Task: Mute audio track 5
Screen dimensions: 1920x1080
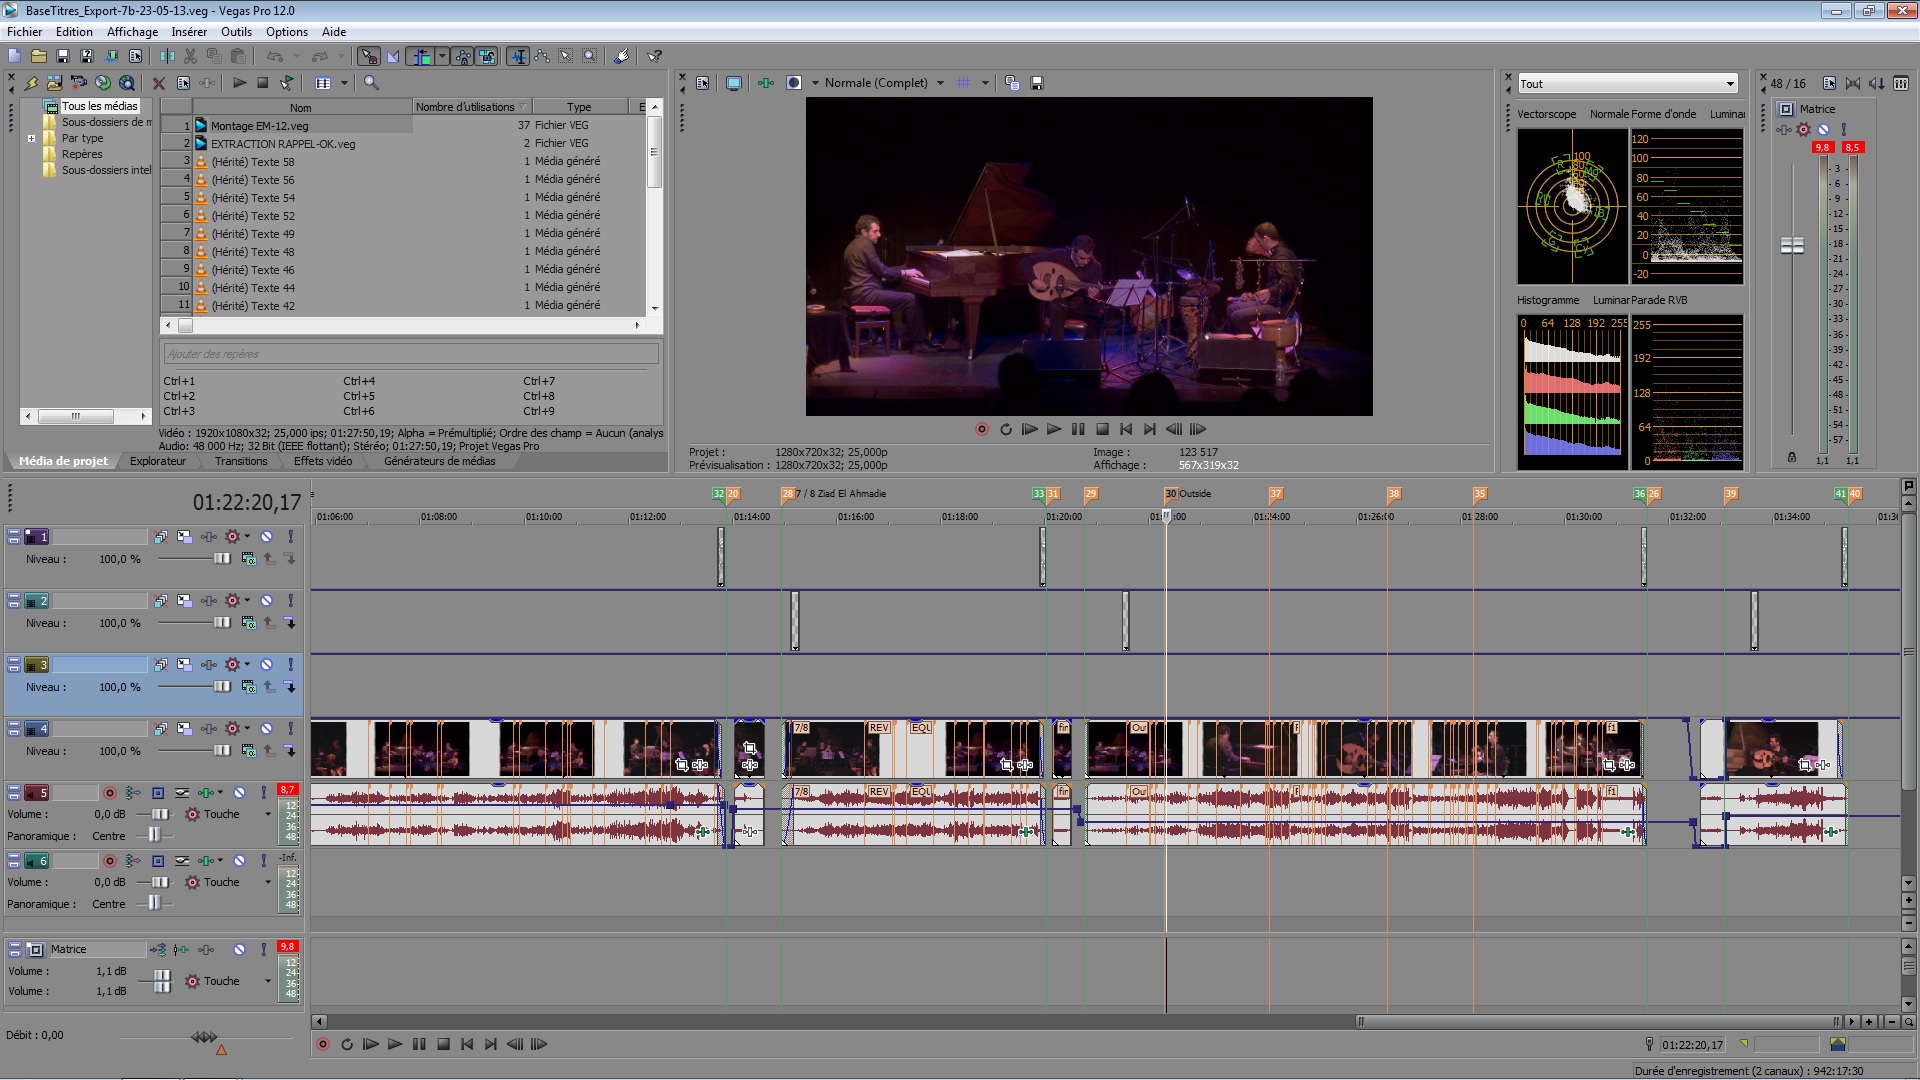Action: click(x=240, y=793)
